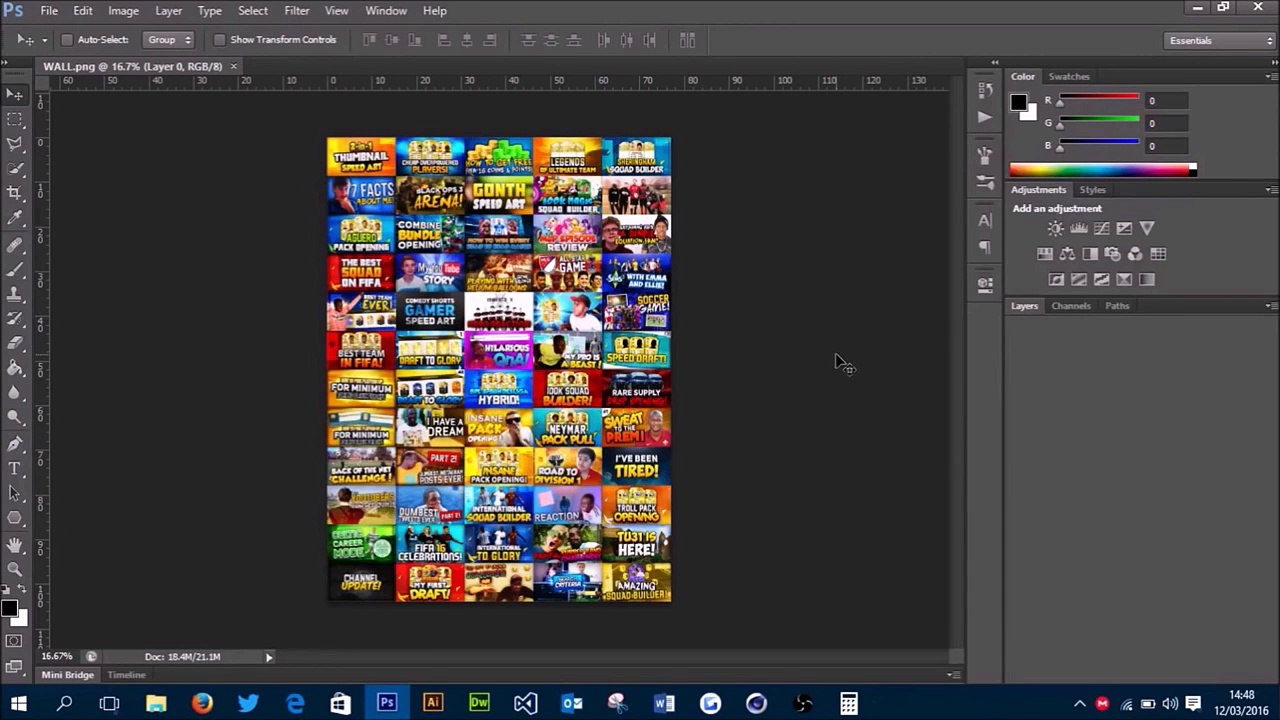
Task: Pick the Brush tool
Action: point(15,270)
